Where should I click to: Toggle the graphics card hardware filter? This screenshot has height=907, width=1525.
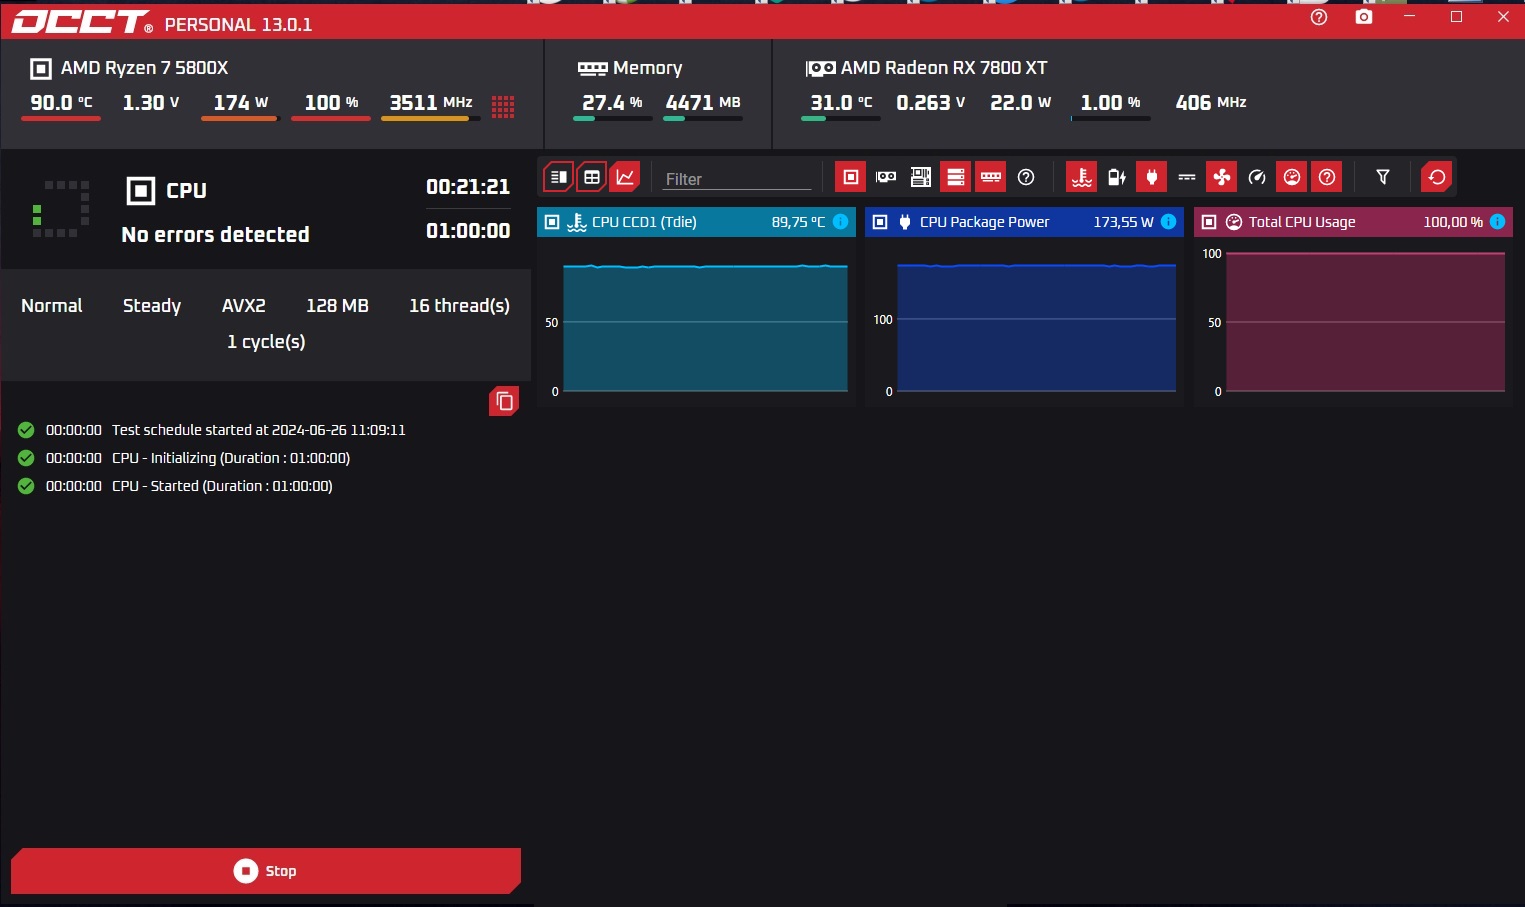tap(886, 177)
